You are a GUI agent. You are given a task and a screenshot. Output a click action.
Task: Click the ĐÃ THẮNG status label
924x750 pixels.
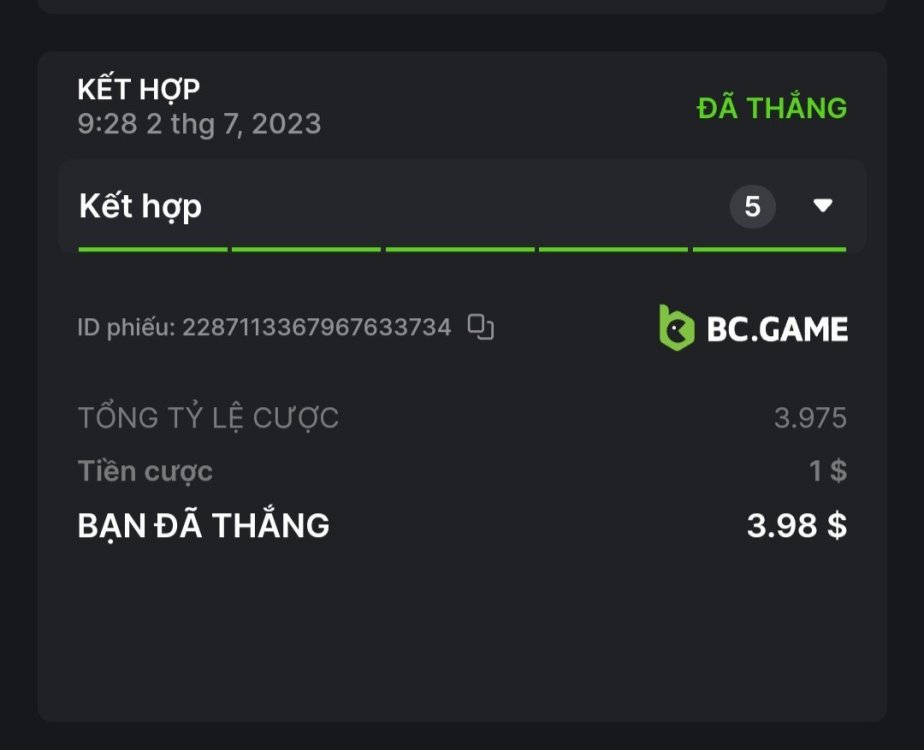tap(771, 108)
